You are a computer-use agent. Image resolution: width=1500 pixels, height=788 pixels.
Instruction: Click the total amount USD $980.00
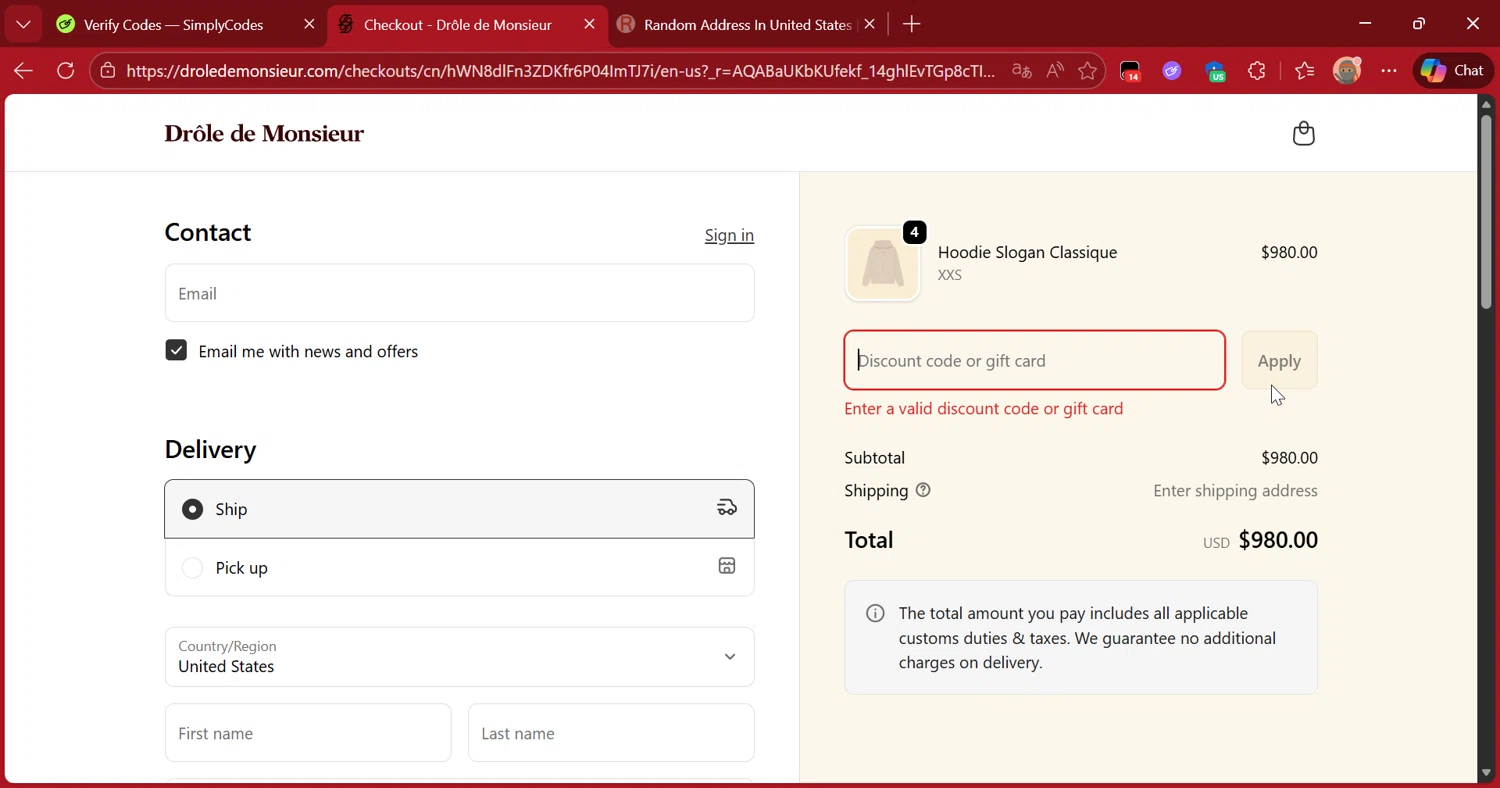(x=1260, y=540)
